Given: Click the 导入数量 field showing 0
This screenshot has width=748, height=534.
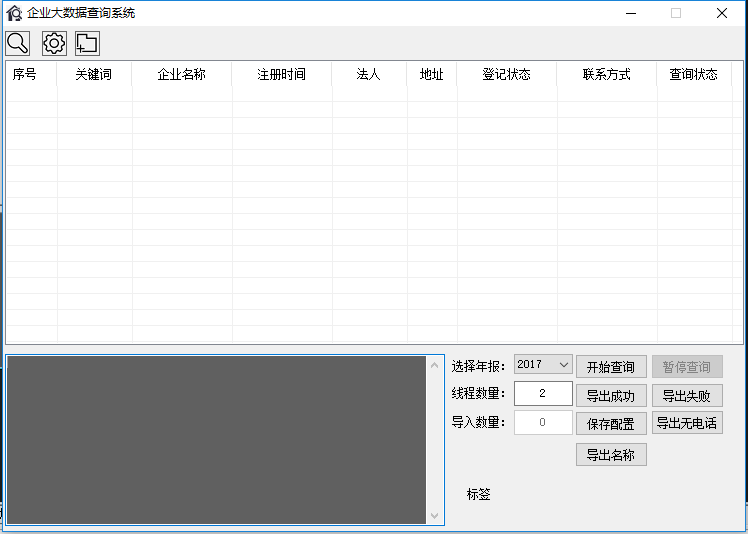Looking at the screenshot, I should 543,422.
